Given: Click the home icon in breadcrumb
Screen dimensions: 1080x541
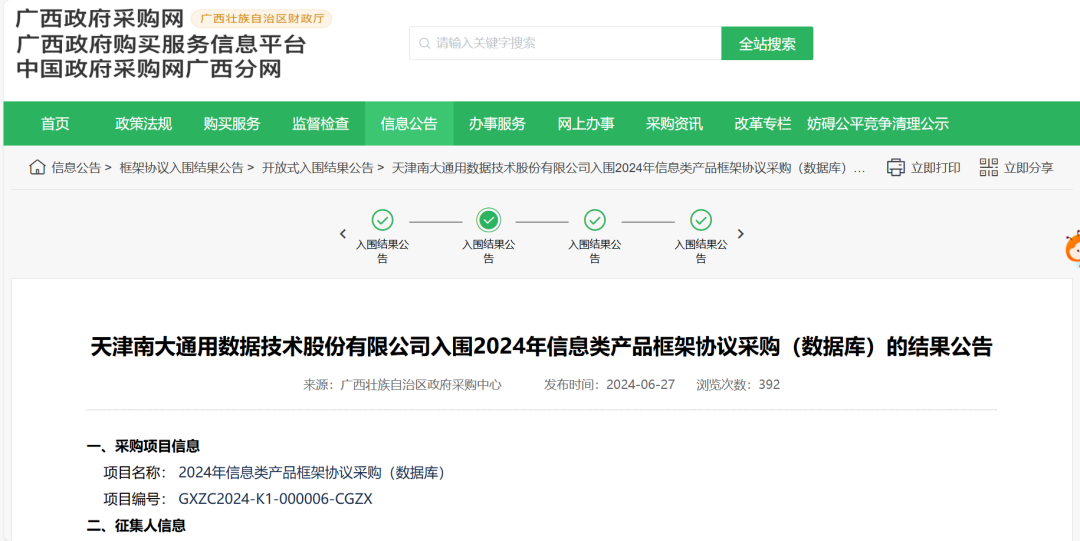Looking at the screenshot, I should click(37, 167).
